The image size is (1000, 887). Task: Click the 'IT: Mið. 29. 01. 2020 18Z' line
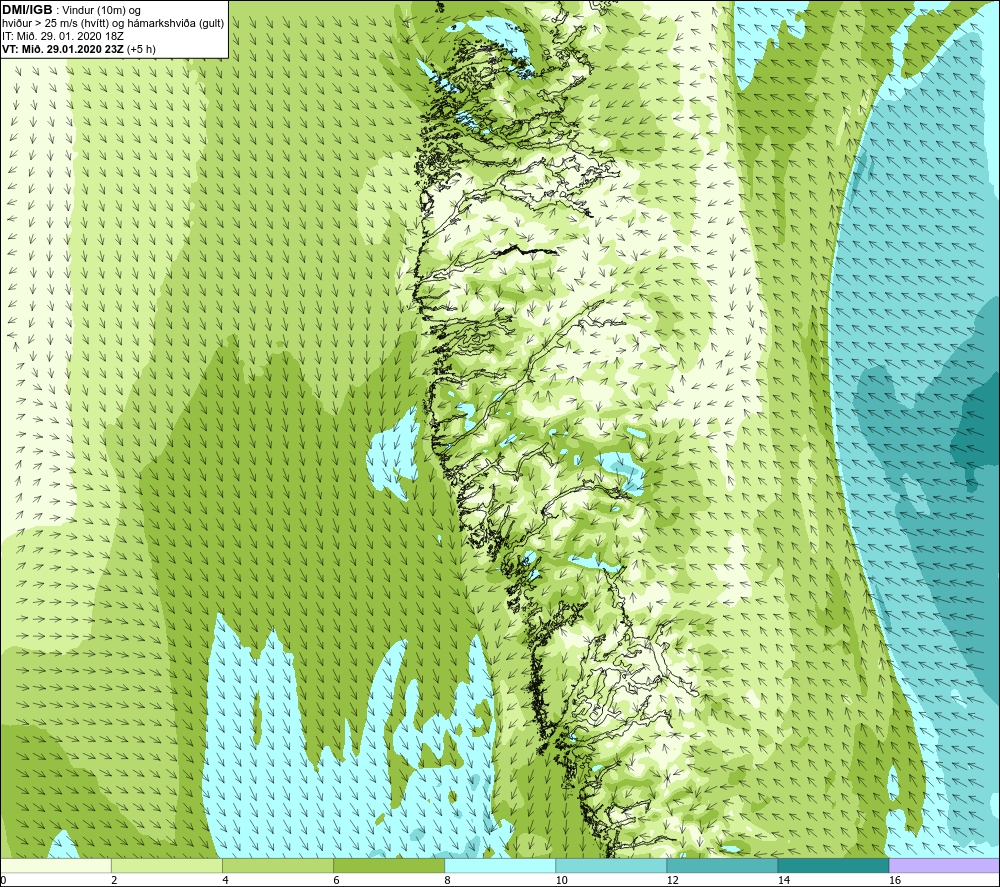[x=62, y=36]
